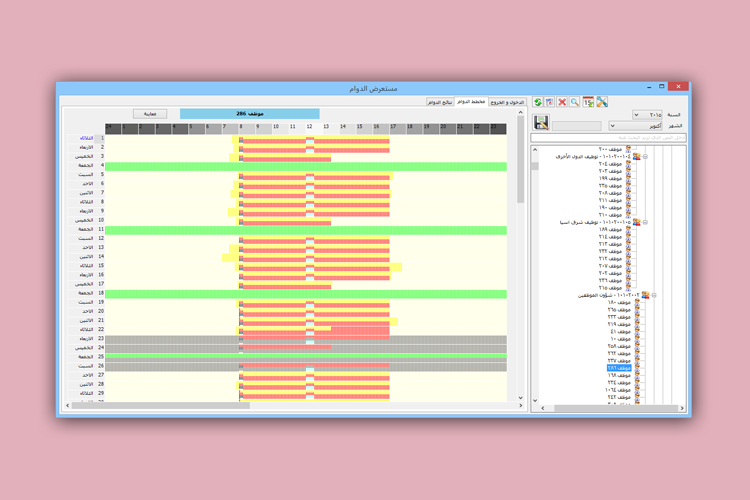The width and height of the screenshot is (750, 500).
Task: Collapse the ١٠١٠٢٠٠٢ employee affairs node
Action: pyautogui.click(x=654, y=296)
